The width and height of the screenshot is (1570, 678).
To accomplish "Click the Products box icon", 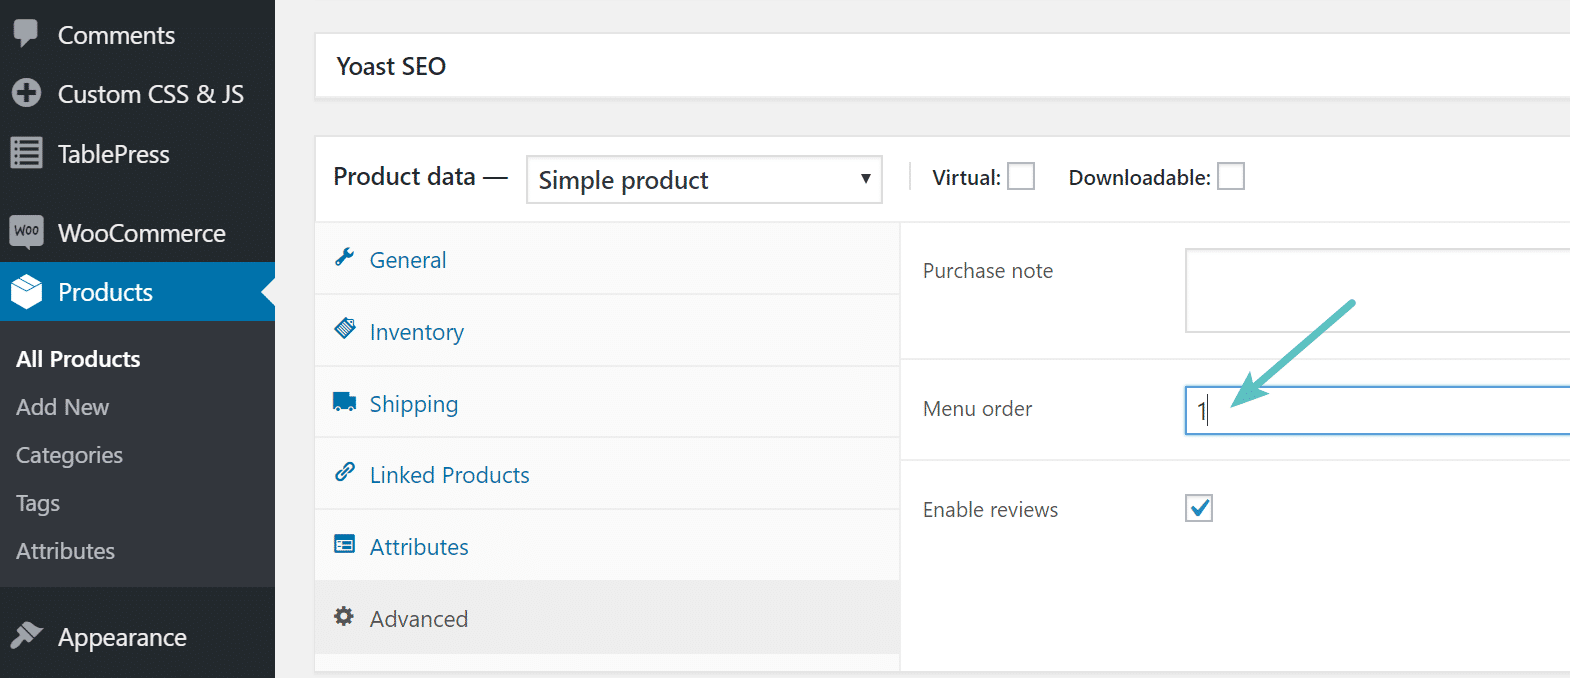I will tap(27, 292).
